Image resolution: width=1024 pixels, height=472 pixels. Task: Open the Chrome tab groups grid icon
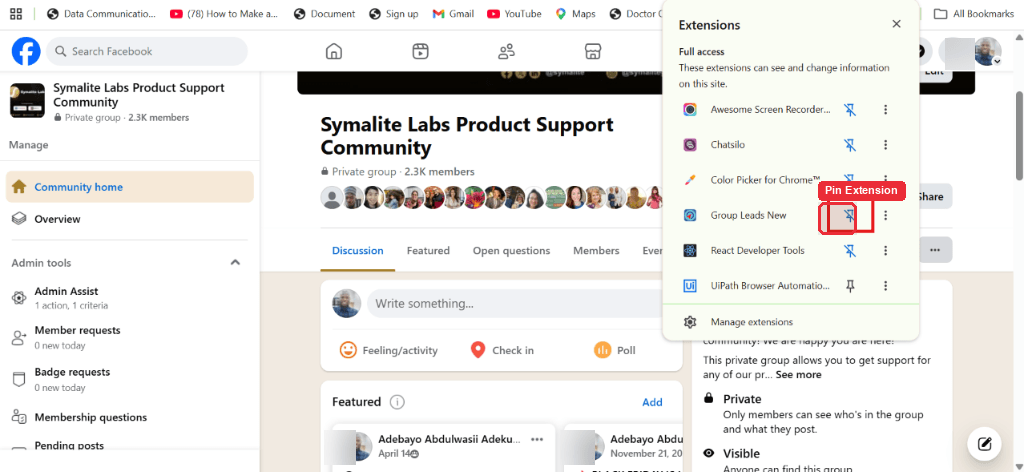click(x=16, y=14)
